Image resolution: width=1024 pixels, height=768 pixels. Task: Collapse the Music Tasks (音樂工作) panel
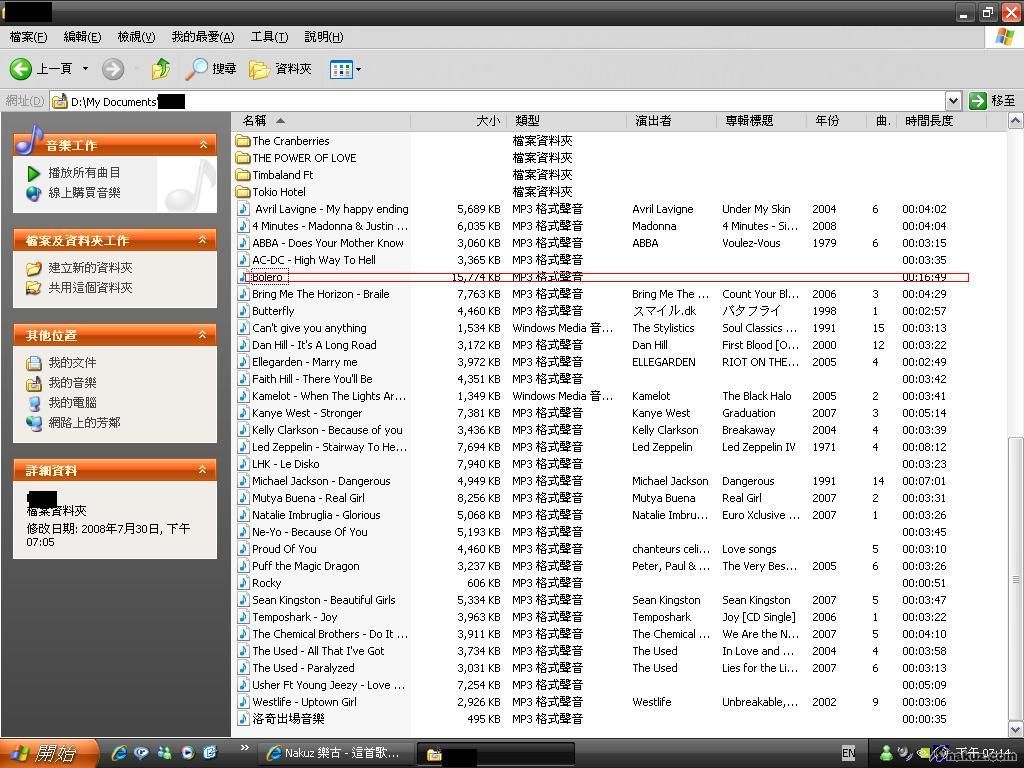pyautogui.click(x=203, y=145)
